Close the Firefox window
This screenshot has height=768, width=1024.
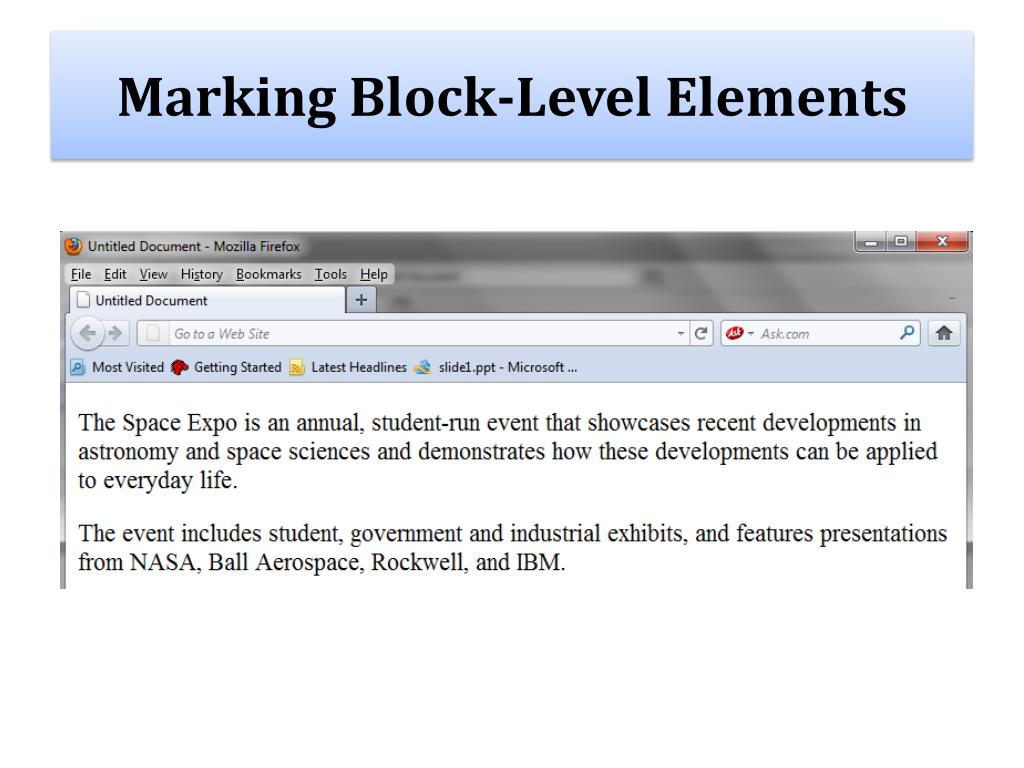click(x=942, y=242)
